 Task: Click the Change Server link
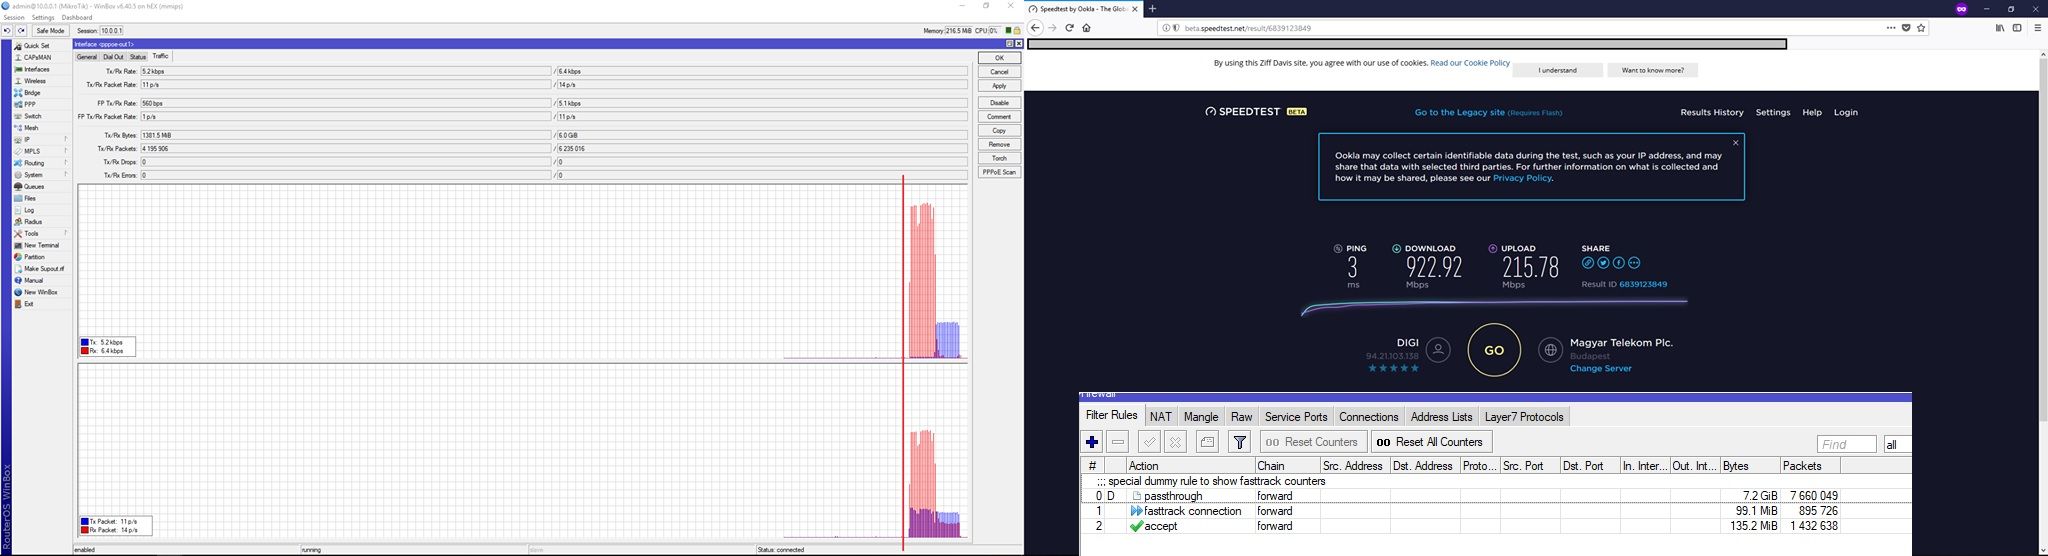1600,368
